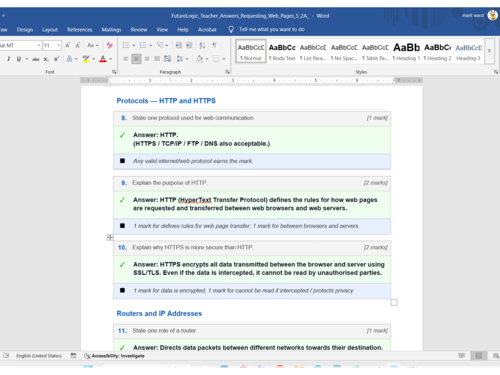500x375 pixels.
Task: Click the Protocols — HTTP and HTTPS heading
Action: coord(166,101)
